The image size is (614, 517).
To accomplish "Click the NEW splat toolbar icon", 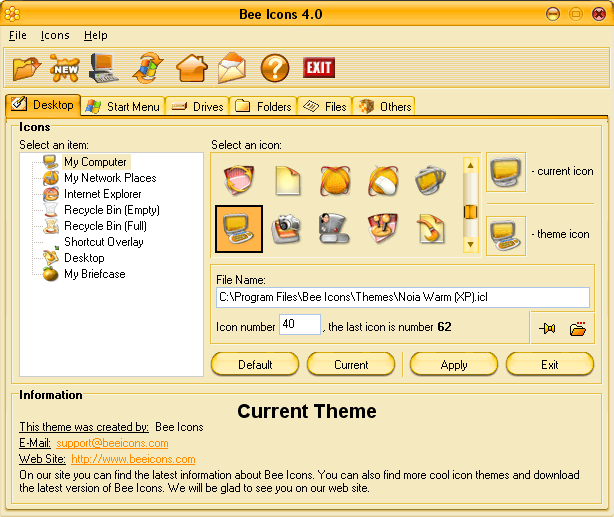I will [x=65, y=68].
